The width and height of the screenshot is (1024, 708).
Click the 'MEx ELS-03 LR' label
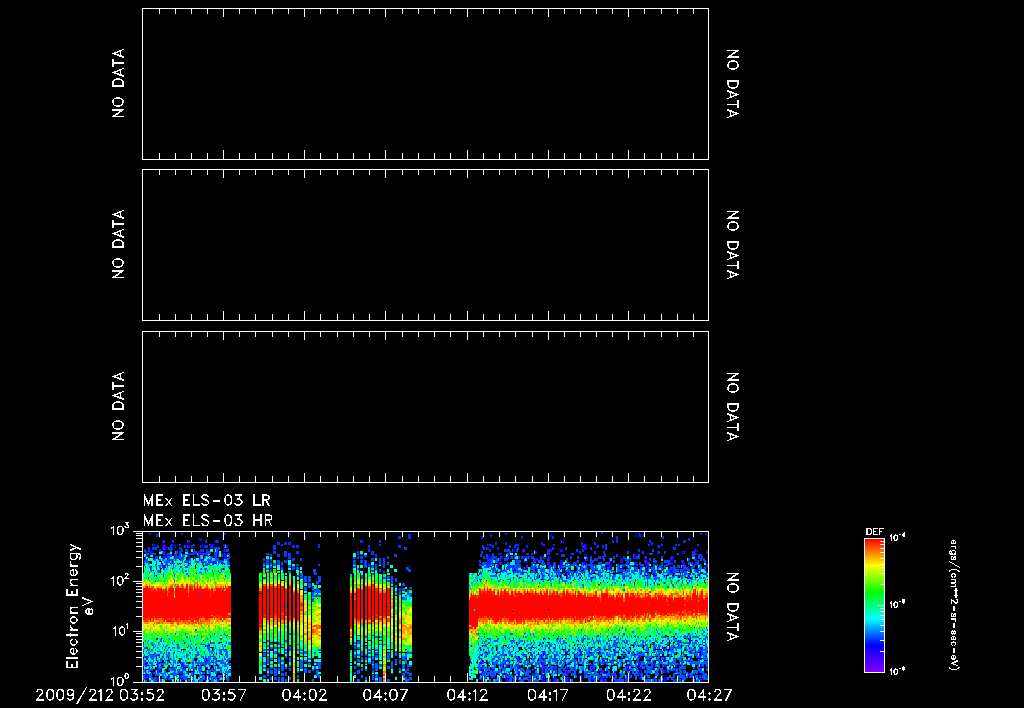pyautogui.click(x=206, y=500)
